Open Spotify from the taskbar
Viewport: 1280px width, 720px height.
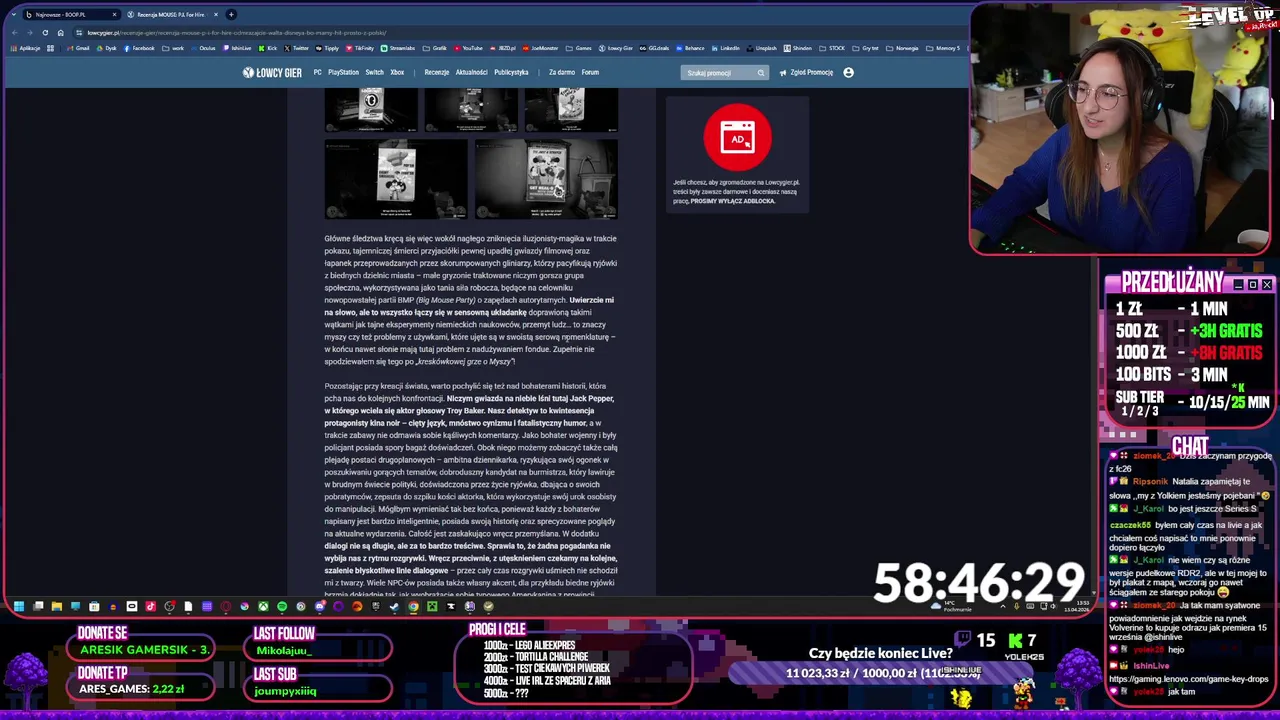pyautogui.click(x=282, y=606)
